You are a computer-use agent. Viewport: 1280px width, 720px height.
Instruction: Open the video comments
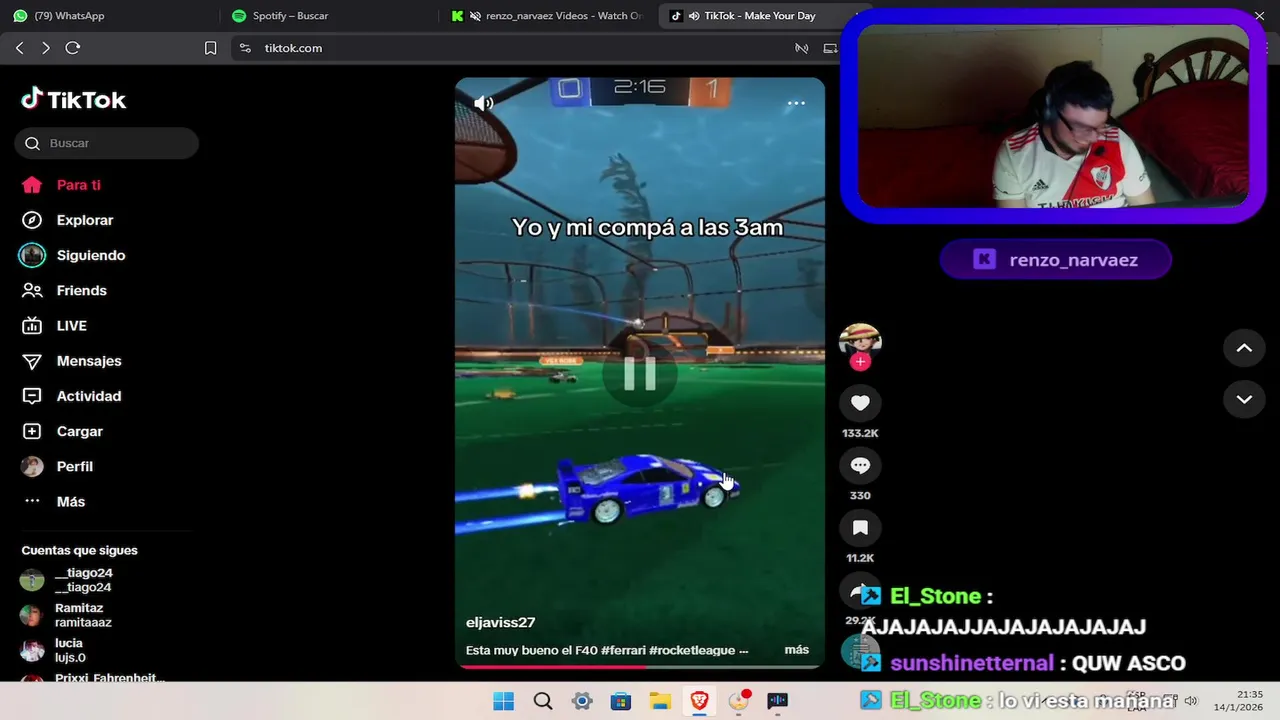[x=860, y=465]
